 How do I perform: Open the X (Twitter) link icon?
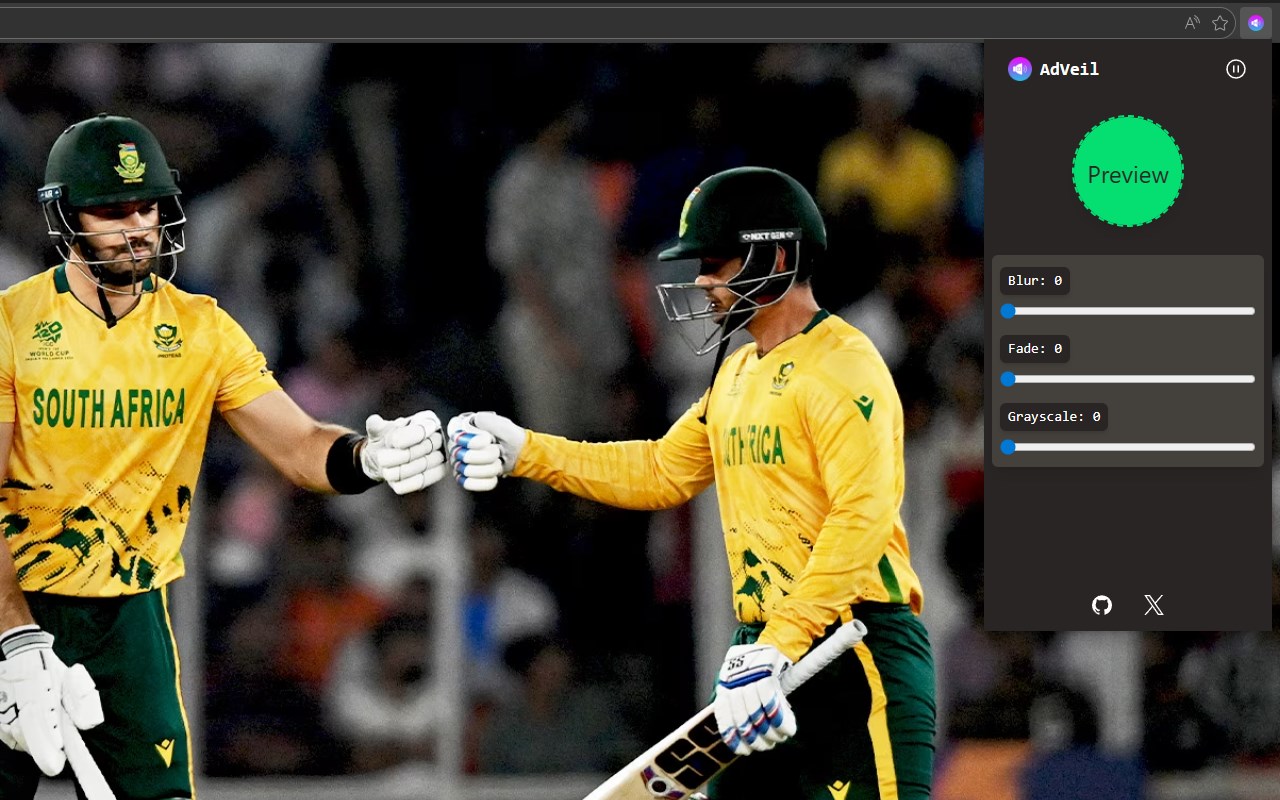pyautogui.click(x=1154, y=605)
